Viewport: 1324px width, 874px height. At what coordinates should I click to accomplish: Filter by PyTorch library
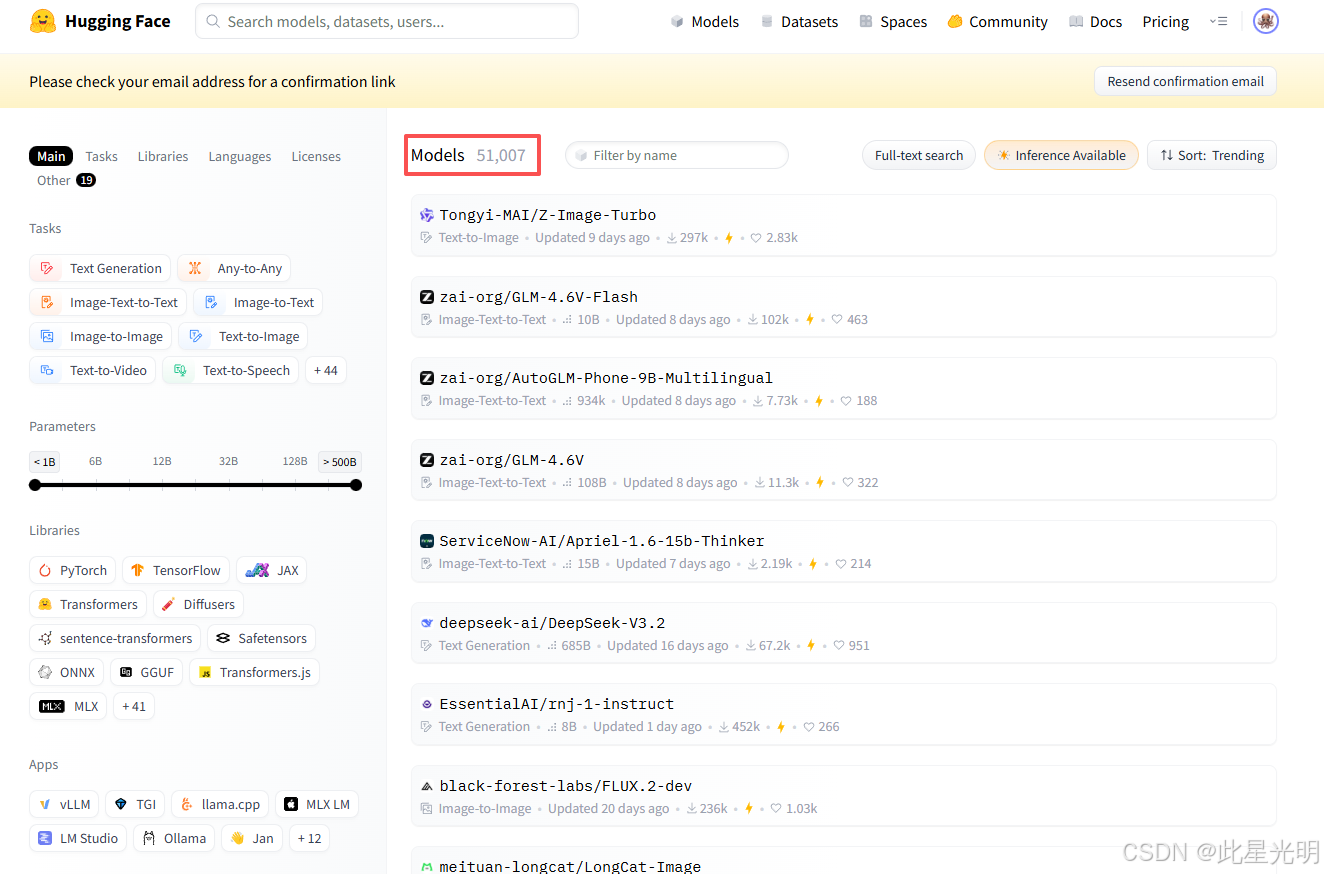73,570
